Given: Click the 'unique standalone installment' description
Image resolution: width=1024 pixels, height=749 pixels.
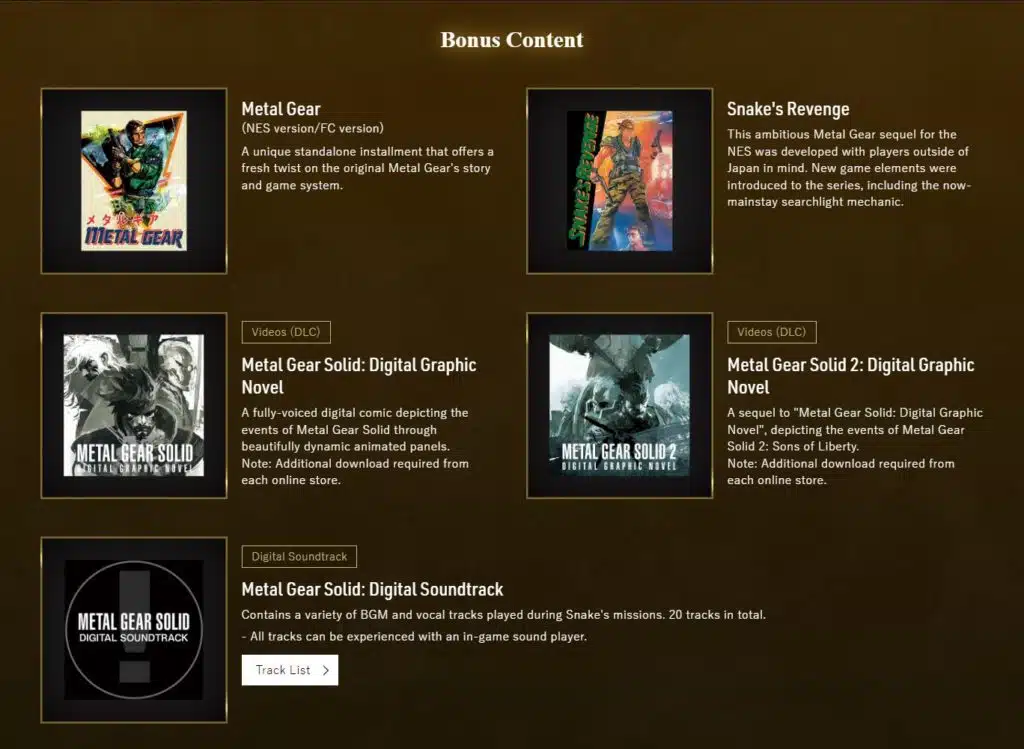Looking at the screenshot, I should click(368, 168).
